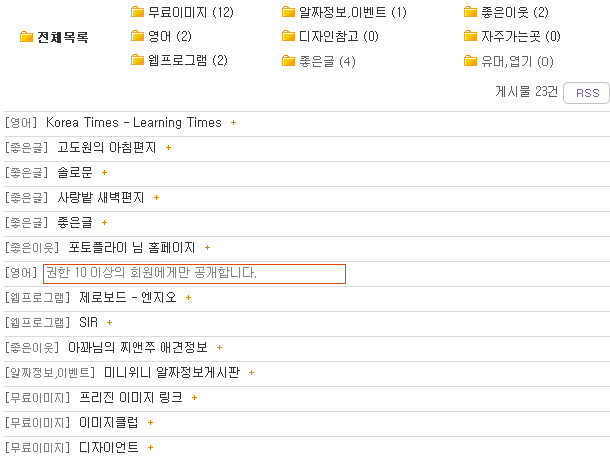Click the restricted 권한 10 이상 message box
610x460 pixels.
(x=194, y=273)
